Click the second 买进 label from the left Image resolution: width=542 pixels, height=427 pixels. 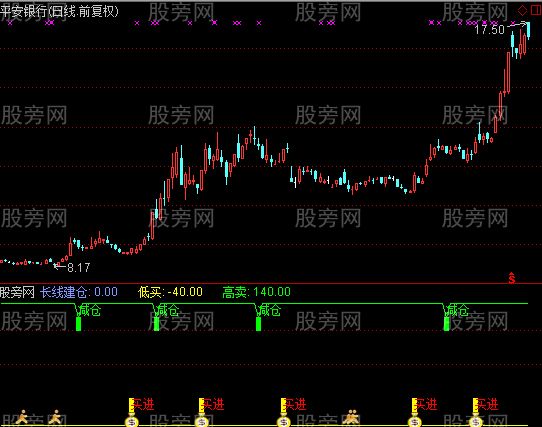coord(214,404)
